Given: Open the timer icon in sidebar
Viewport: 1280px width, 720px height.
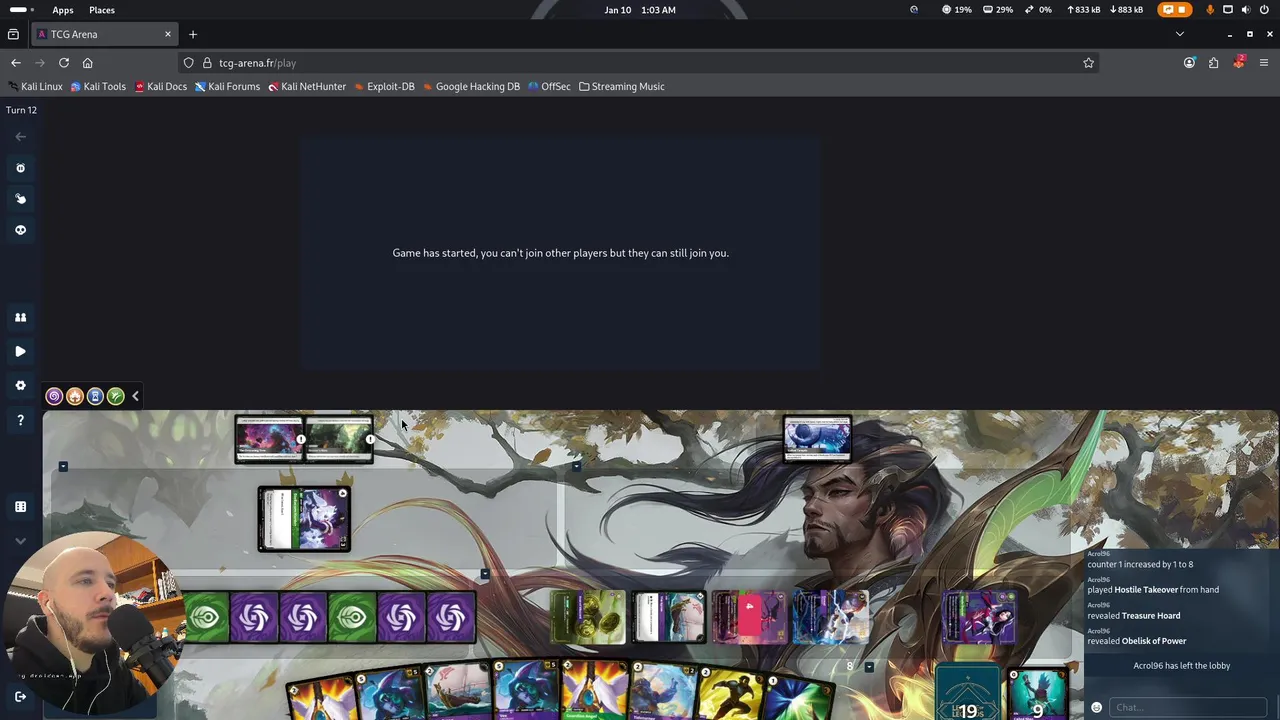Looking at the screenshot, I should pos(20,168).
